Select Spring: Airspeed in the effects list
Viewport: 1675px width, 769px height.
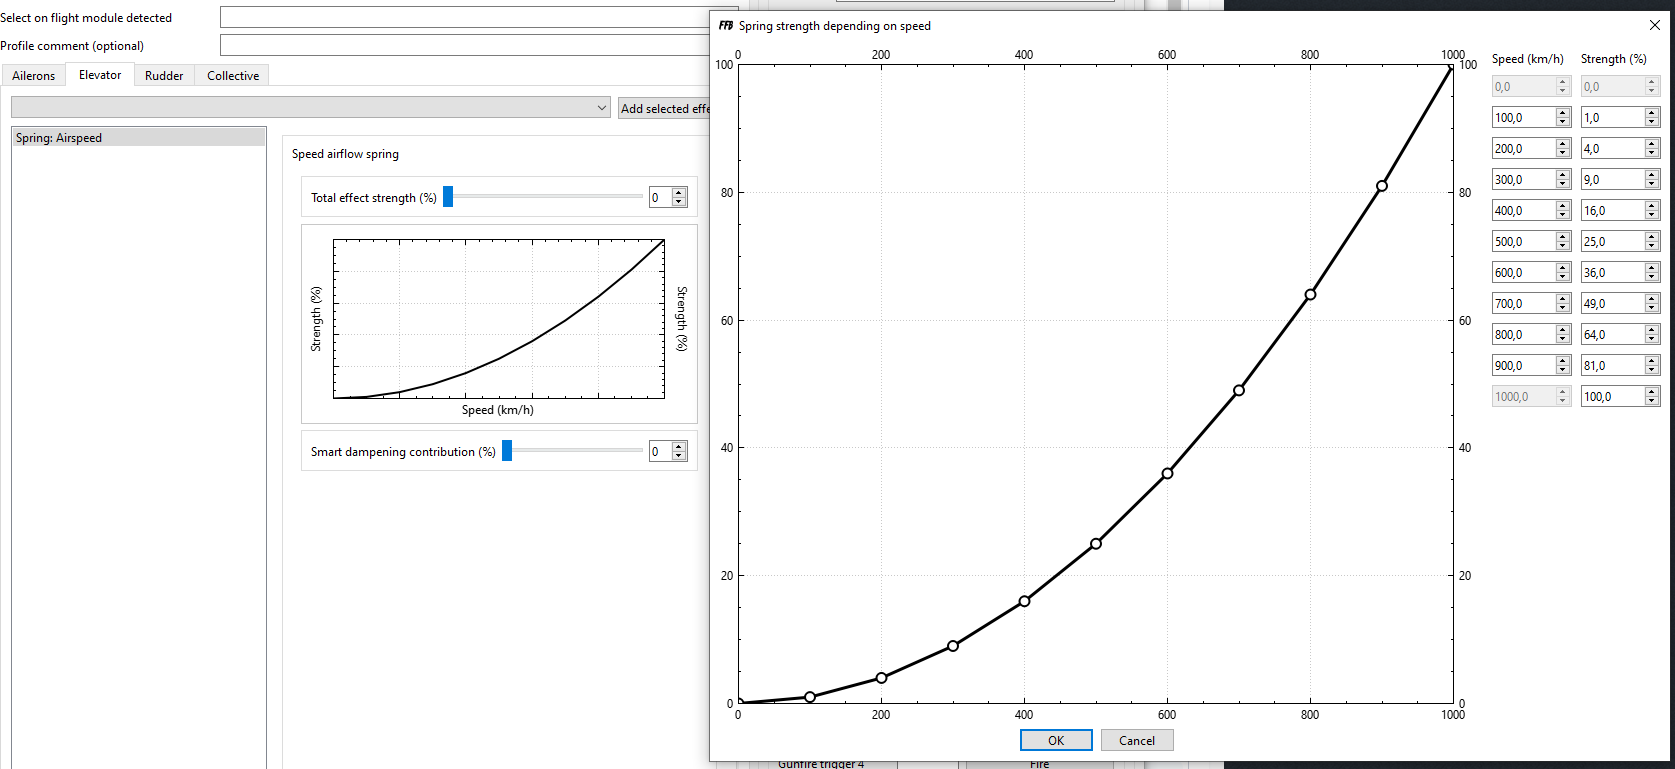(139, 138)
